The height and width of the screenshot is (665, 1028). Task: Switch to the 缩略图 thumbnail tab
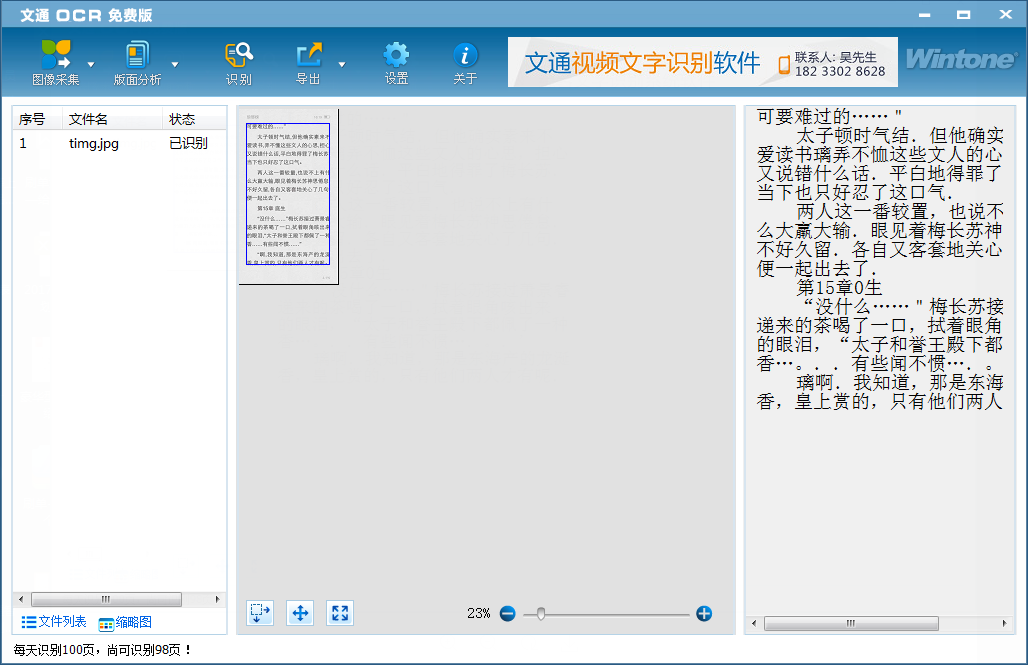pos(125,622)
